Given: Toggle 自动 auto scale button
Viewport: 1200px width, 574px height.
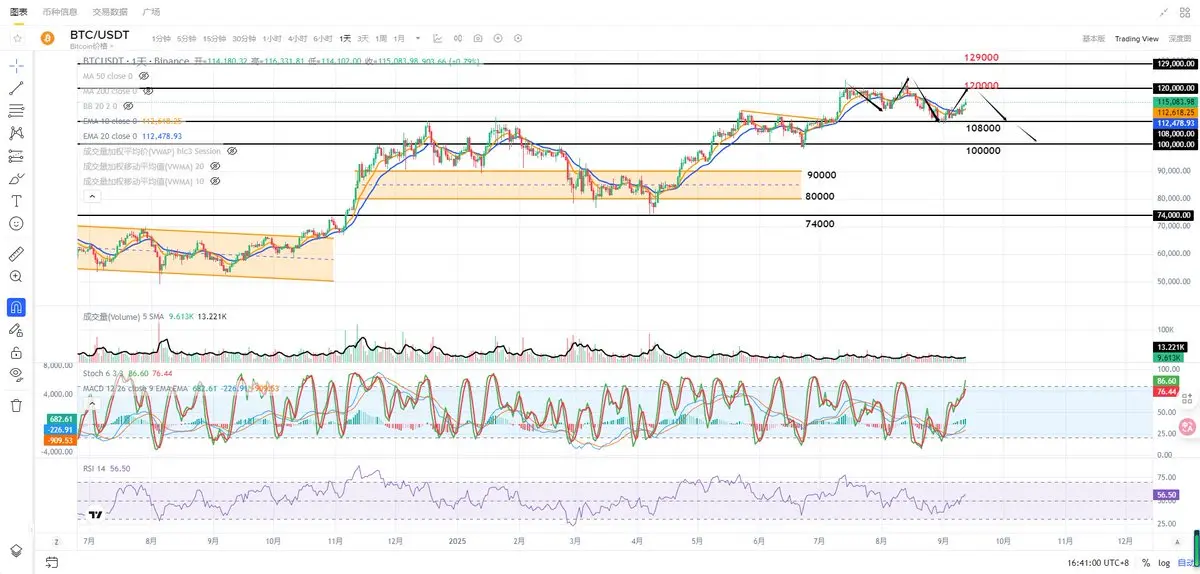Looking at the screenshot, I should pyautogui.click(x=1184, y=563).
